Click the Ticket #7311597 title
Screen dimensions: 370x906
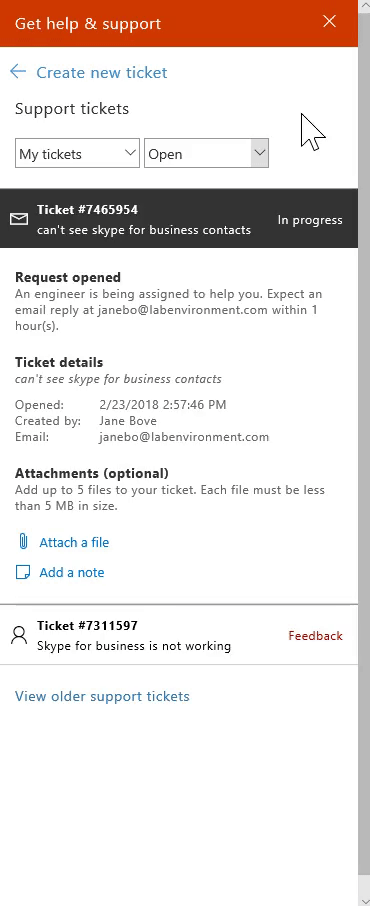[x=87, y=625]
